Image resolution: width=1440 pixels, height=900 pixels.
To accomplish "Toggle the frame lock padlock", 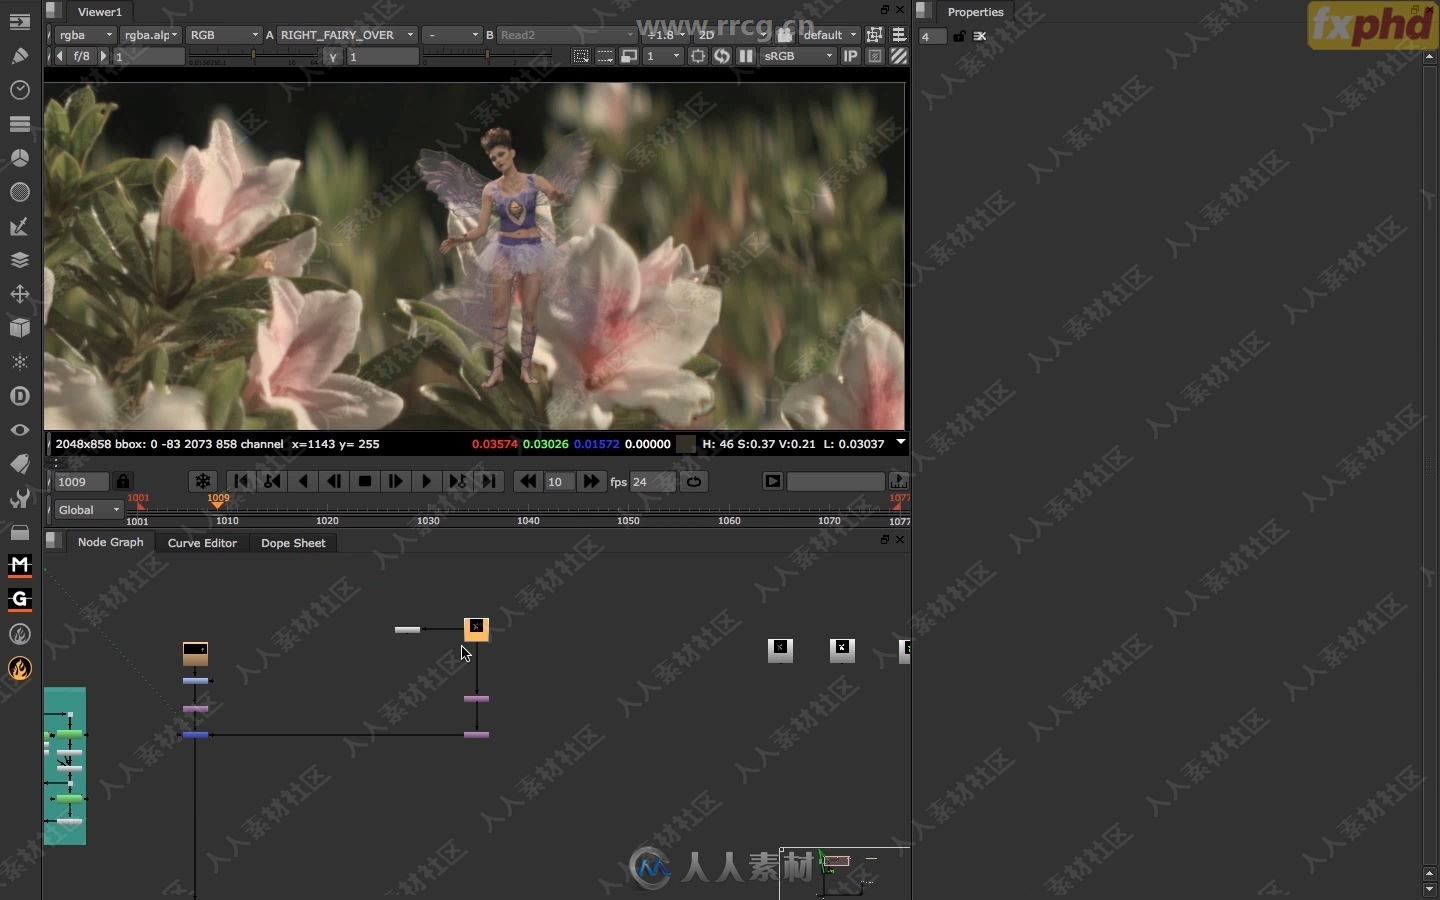I will click(123, 481).
